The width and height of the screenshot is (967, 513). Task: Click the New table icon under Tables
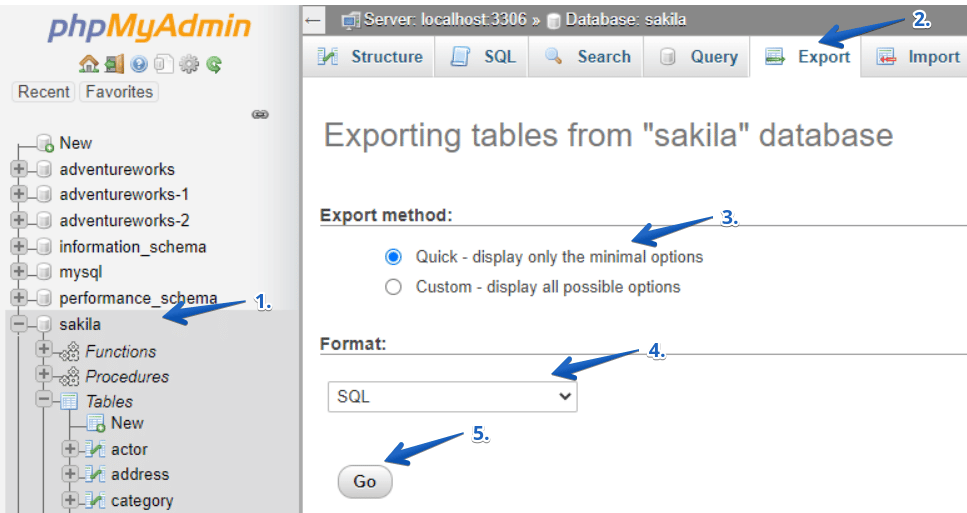(x=96, y=424)
